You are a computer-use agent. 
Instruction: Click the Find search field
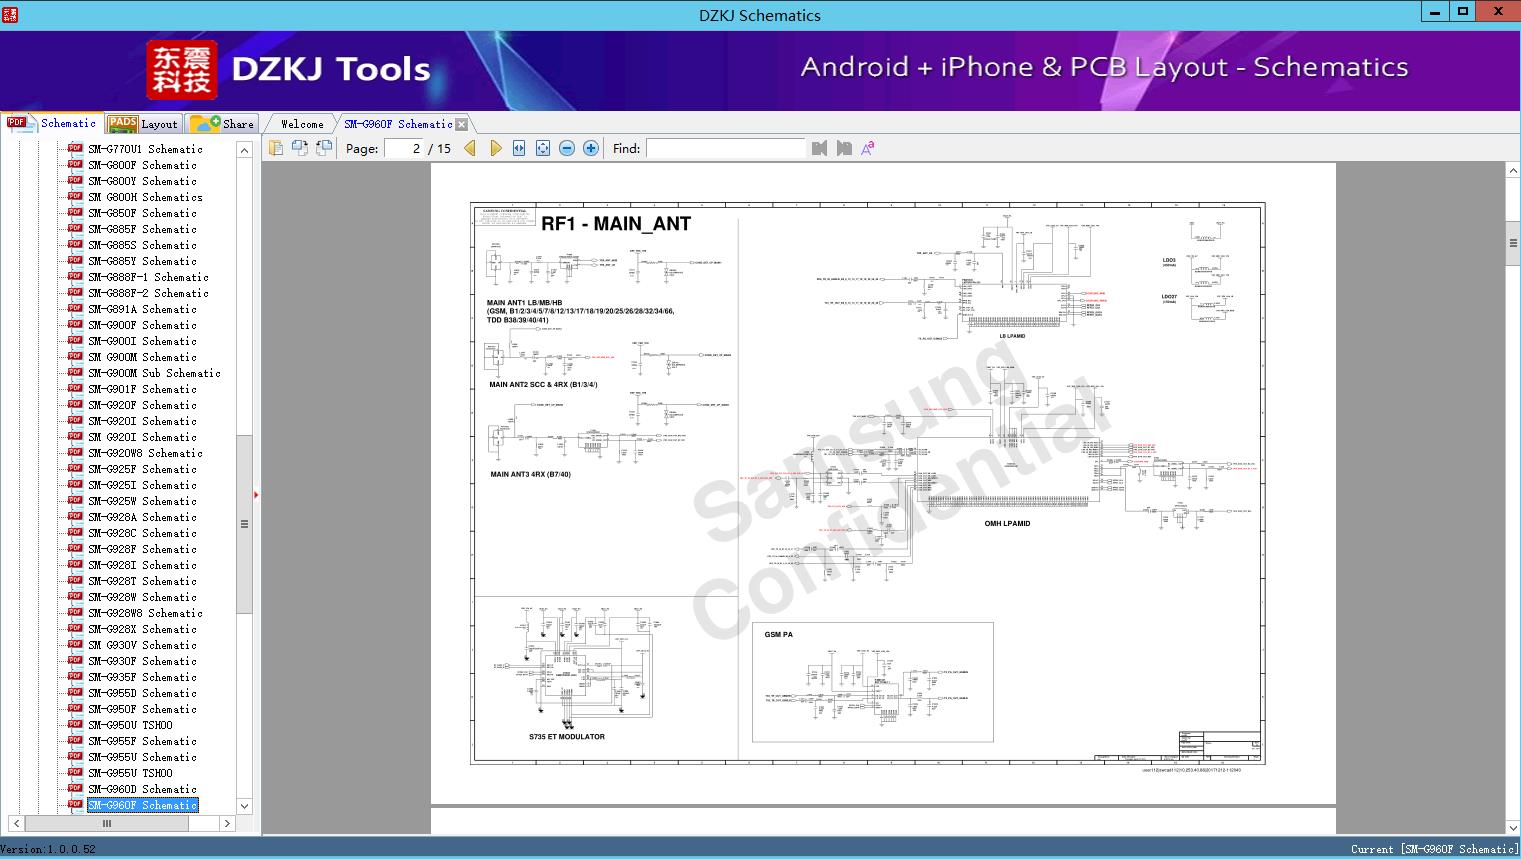pyautogui.click(x=725, y=148)
